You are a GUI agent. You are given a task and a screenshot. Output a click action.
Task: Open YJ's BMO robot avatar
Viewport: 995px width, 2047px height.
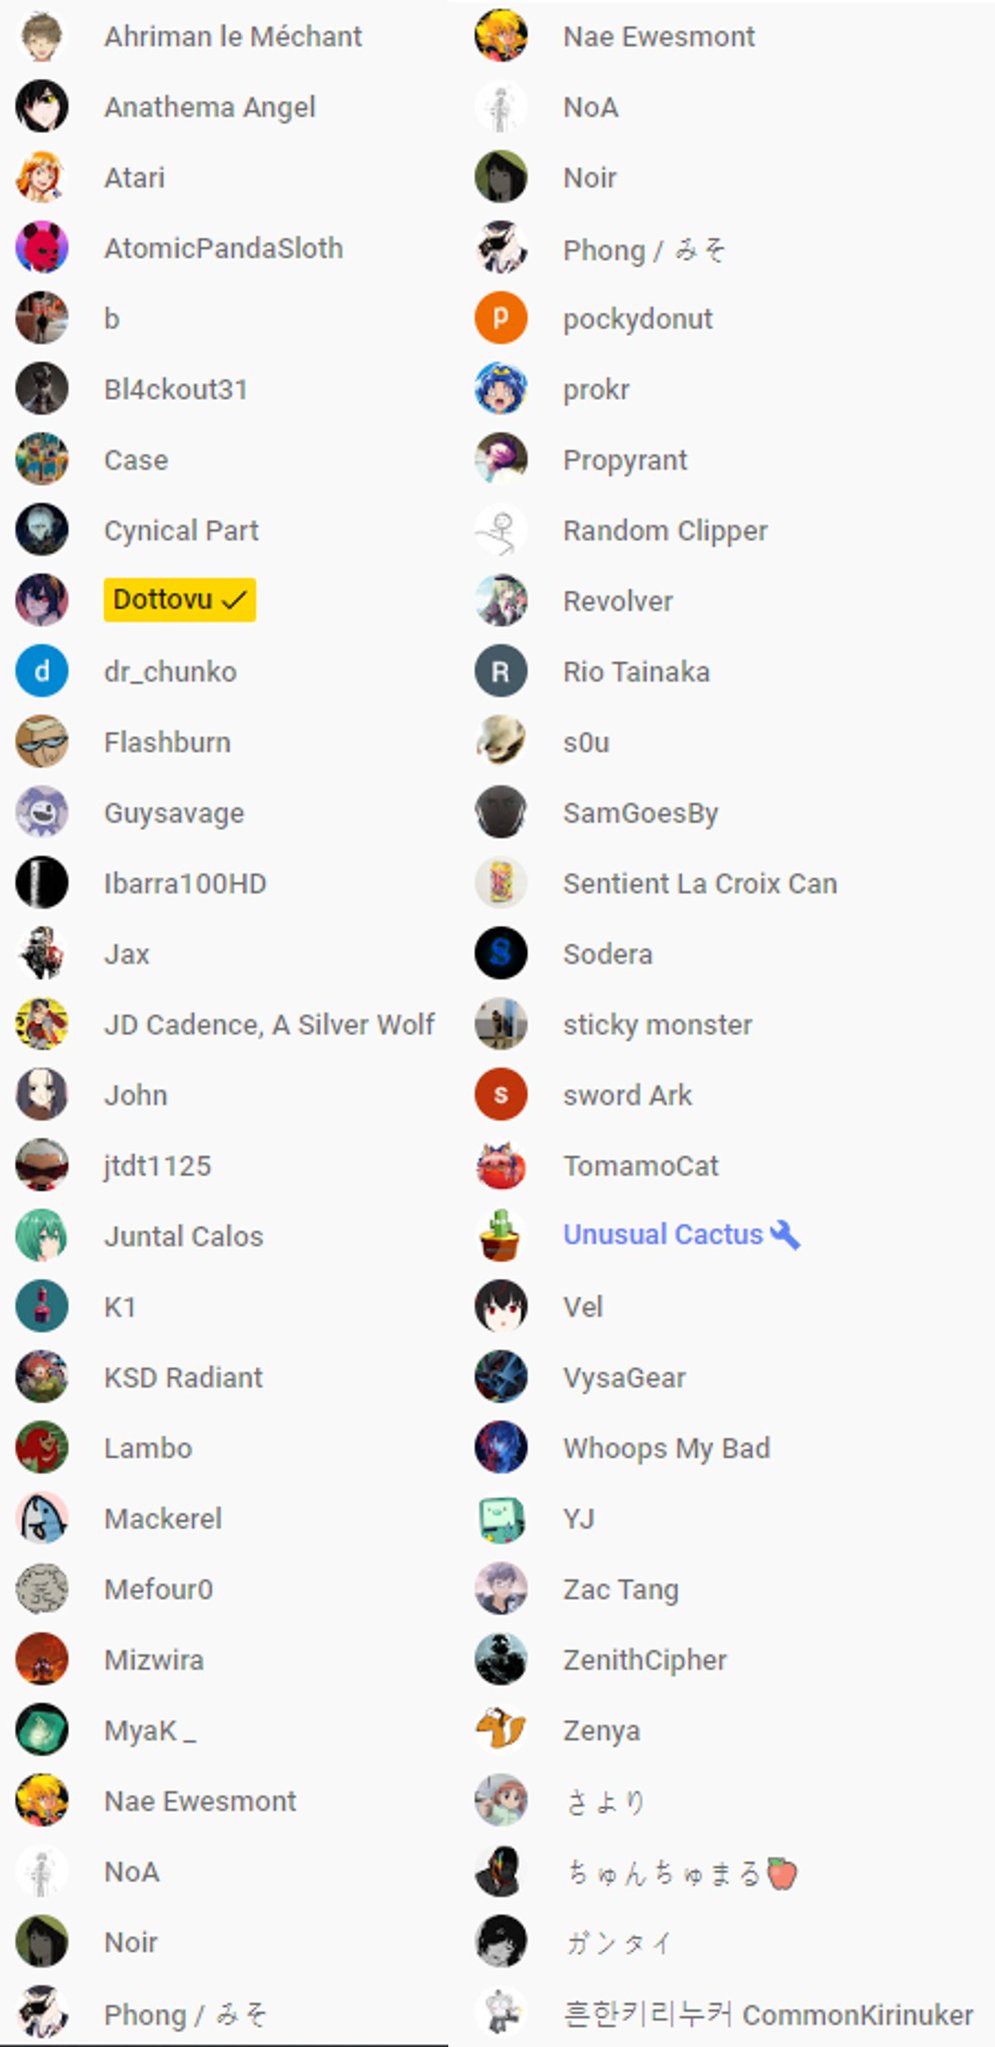tap(501, 1518)
